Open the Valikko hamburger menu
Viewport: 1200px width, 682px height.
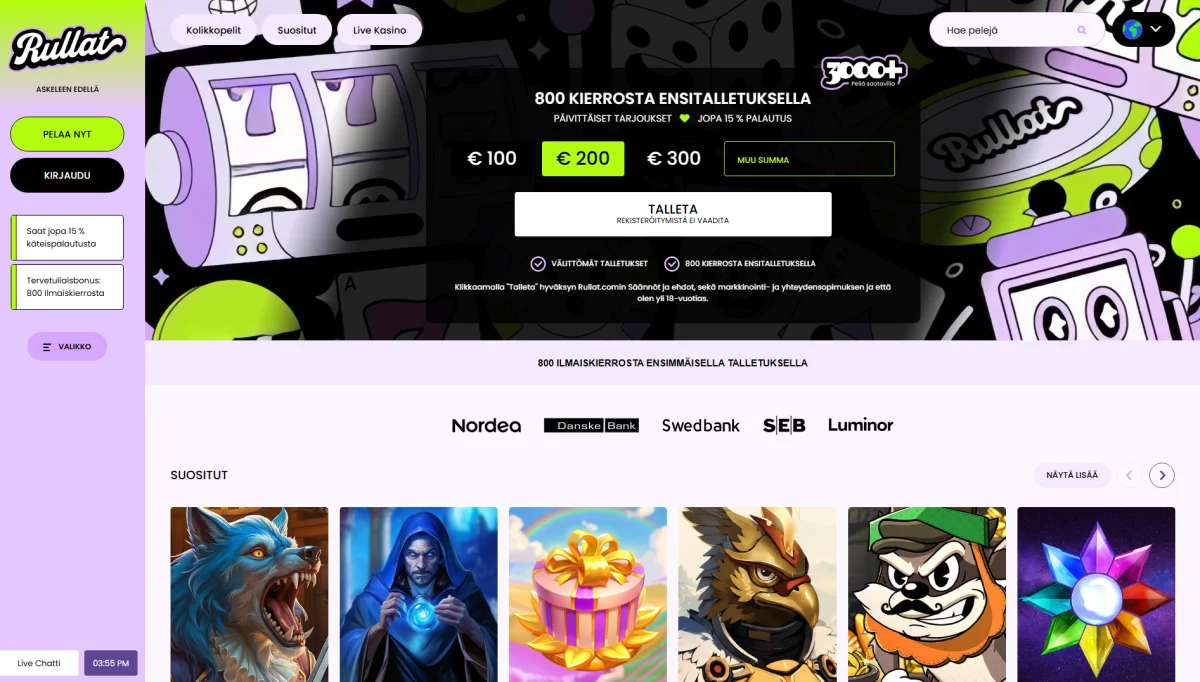coord(67,346)
